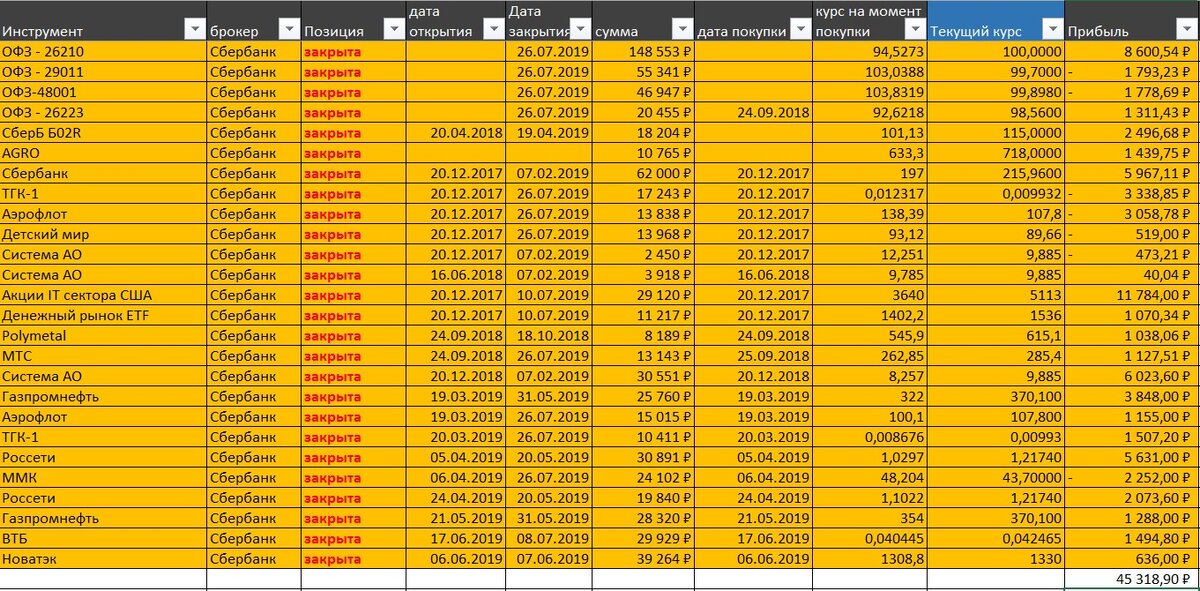Image resolution: width=1200 pixels, height=591 pixels.
Task: Select the closing date 19.04.2019 cell
Action: (x=548, y=132)
